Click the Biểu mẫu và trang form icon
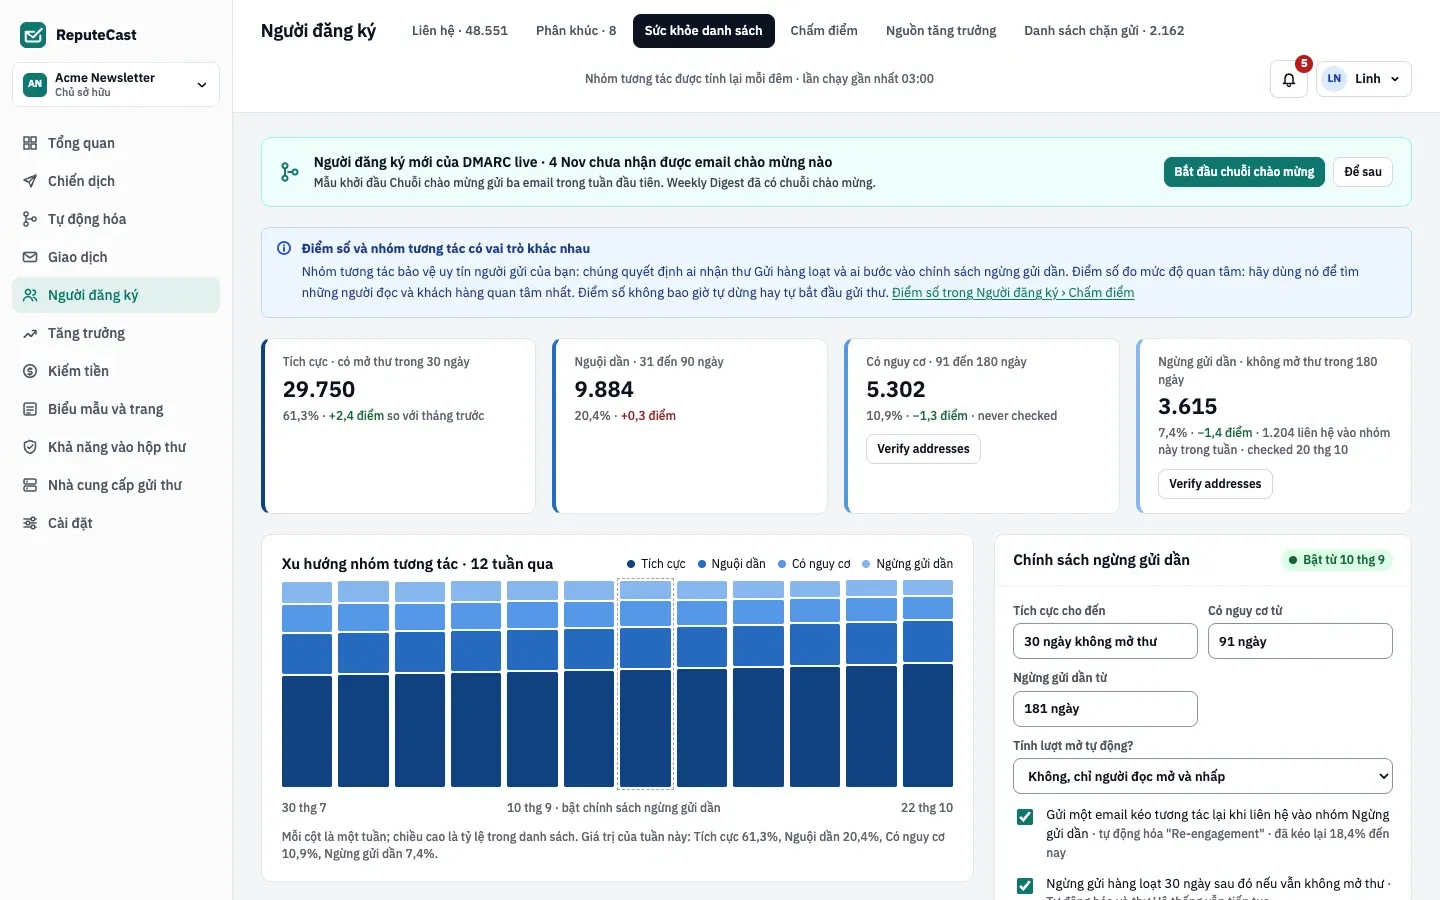Image resolution: width=1440 pixels, height=900 pixels. pyautogui.click(x=30, y=409)
